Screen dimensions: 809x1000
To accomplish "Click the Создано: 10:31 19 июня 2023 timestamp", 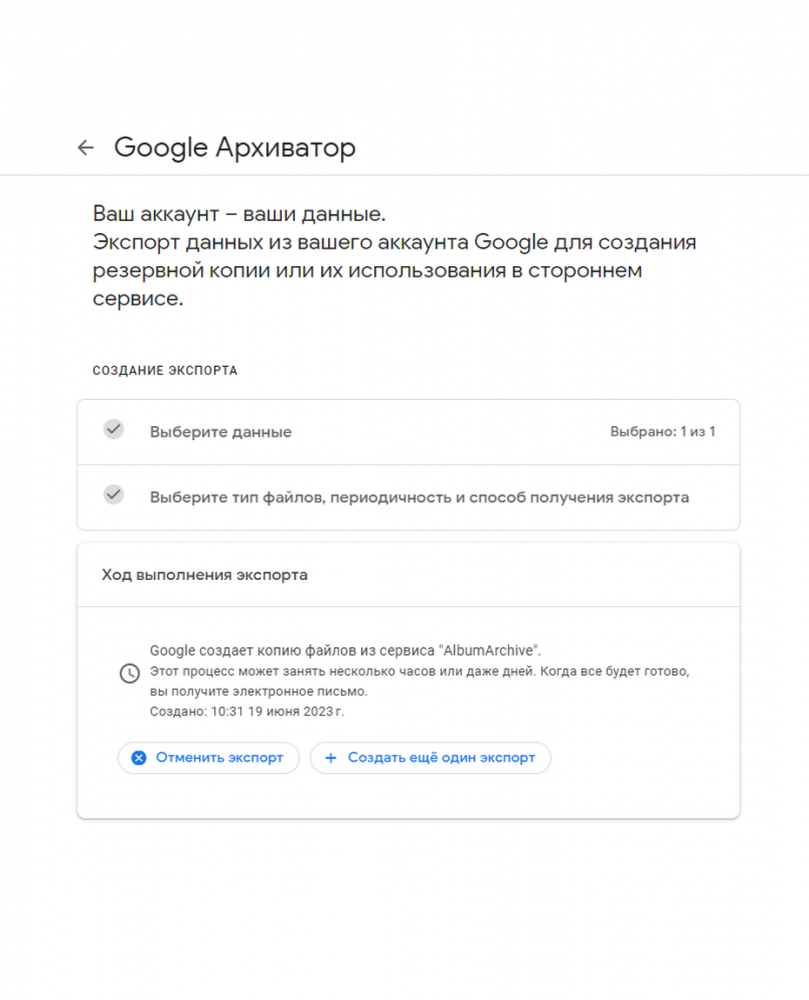I will [x=246, y=712].
